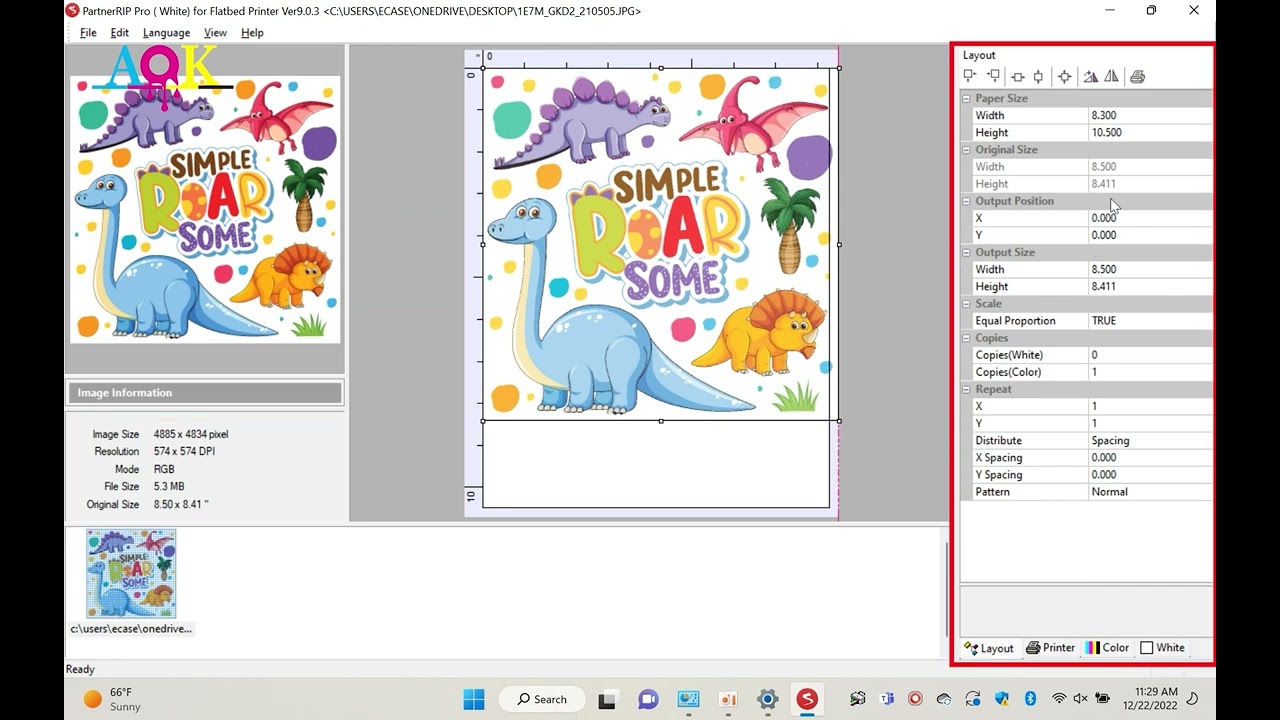Click the print icon in Layout toolbar
This screenshot has width=1280, height=720.
click(x=1137, y=77)
